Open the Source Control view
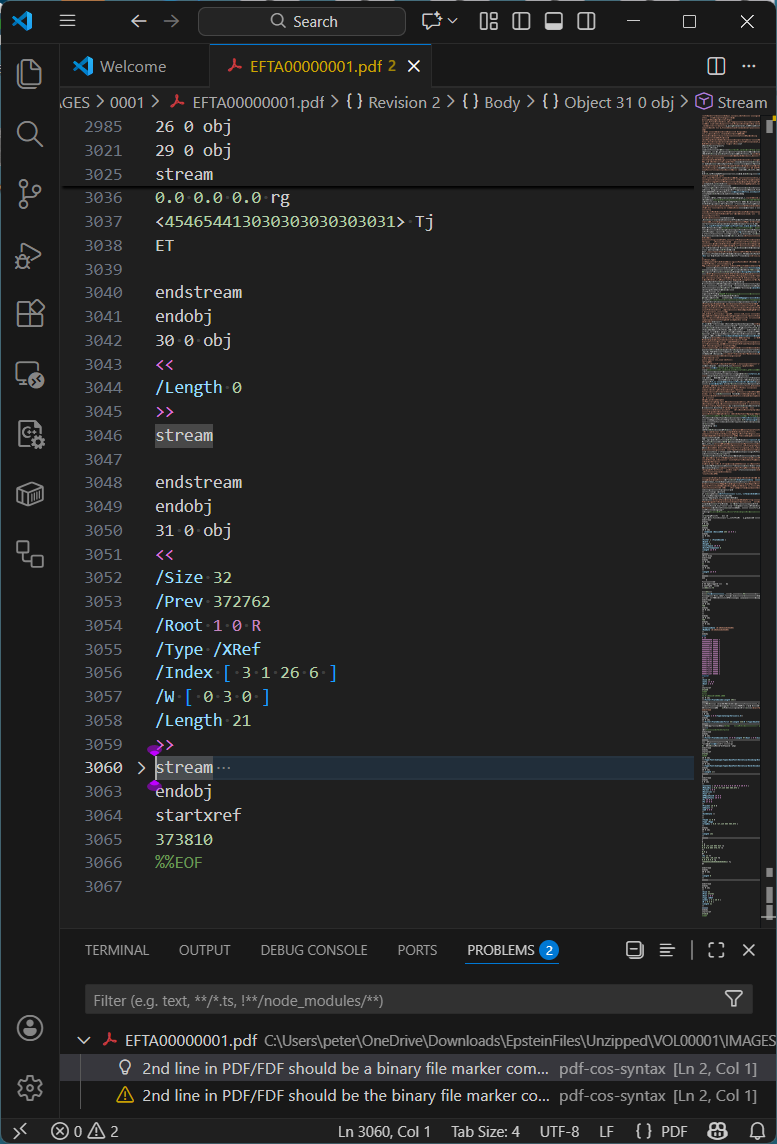This screenshot has height=1144, width=777. click(29, 194)
